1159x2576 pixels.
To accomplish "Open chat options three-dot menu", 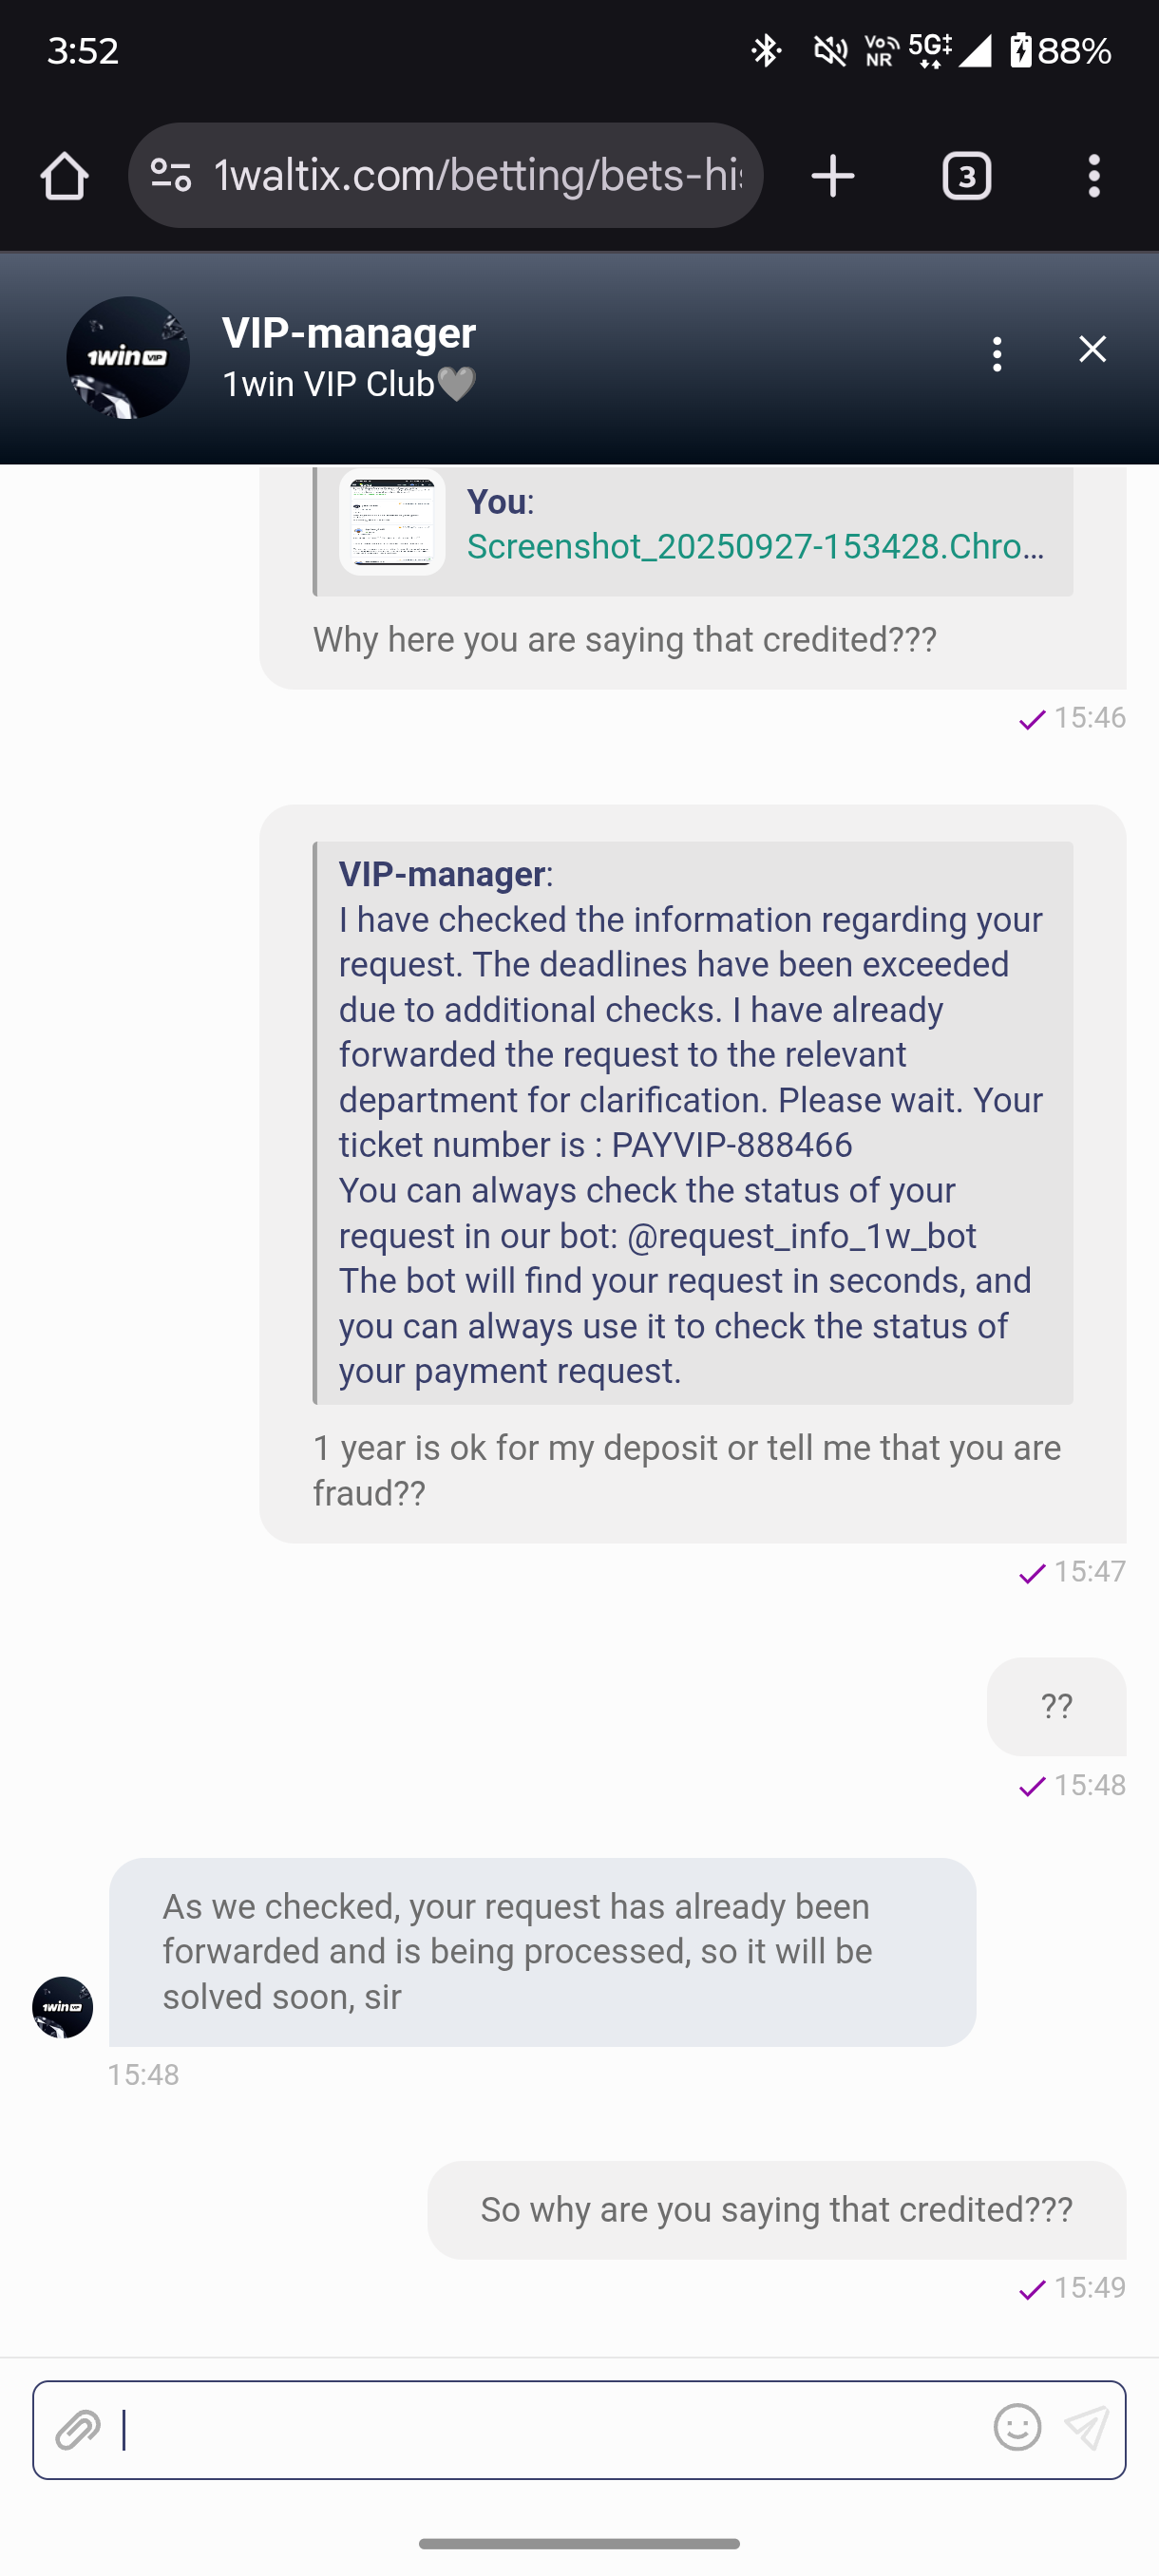I will tap(997, 354).
